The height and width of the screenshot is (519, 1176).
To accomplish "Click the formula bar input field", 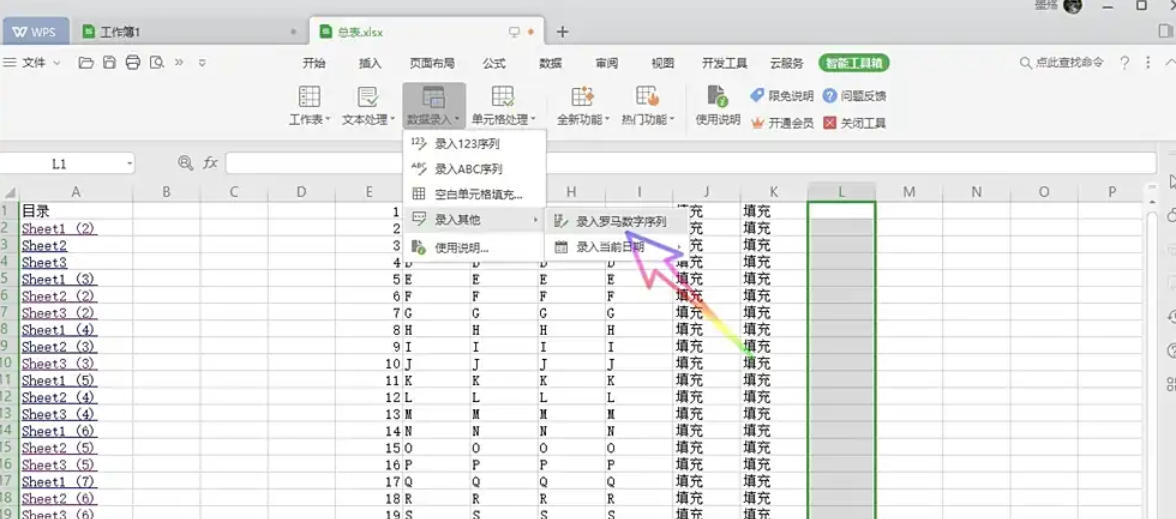I will click(x=690, y=163).
